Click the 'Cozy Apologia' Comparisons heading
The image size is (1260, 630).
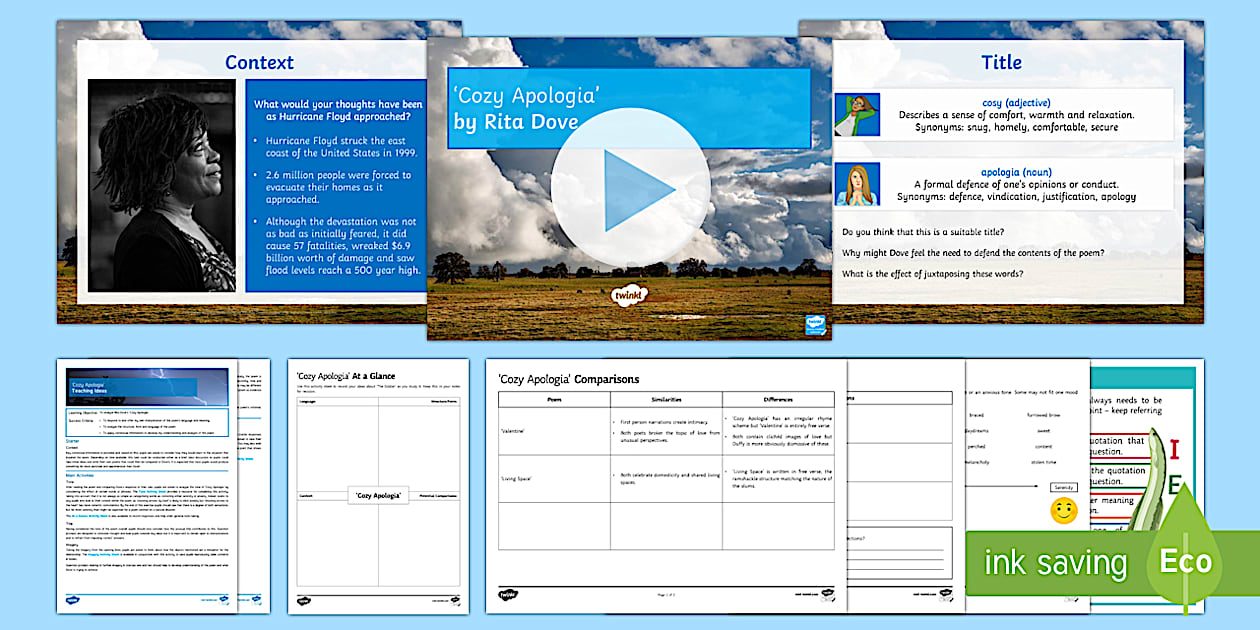pos(568,379)
